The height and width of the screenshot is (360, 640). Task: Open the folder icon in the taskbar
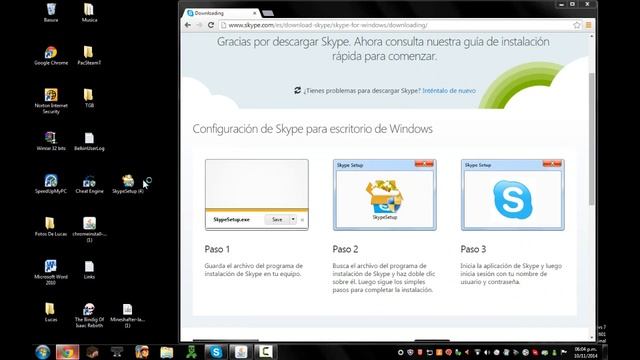[x=167, y=352]
